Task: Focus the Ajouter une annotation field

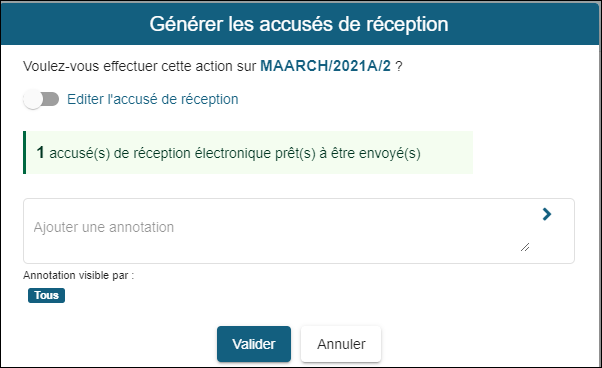Action: click(x=276, y=231)
